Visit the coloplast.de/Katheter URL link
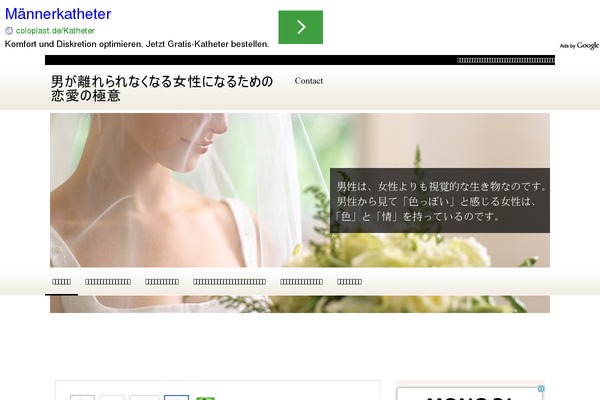The height and width of the screenshot is (400, 600). (x=55, y=31)
